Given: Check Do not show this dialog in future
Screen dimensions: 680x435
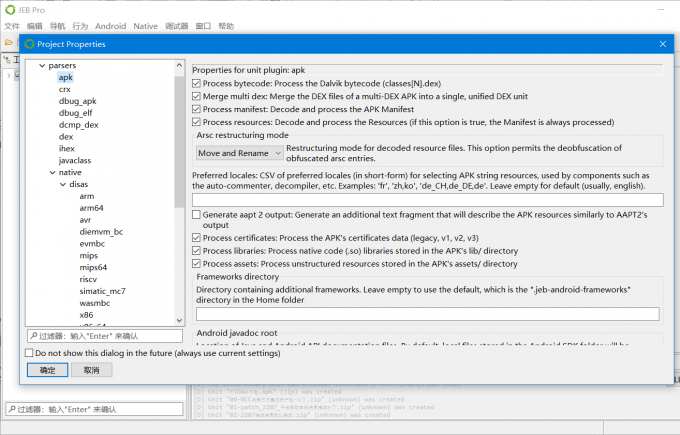Looking at the screenshot, I should [x=29, y=353].
